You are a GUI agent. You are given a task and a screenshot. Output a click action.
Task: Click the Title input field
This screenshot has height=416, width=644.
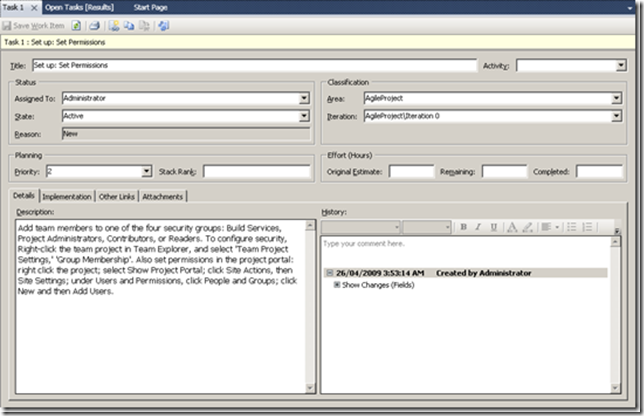[254, 65]
